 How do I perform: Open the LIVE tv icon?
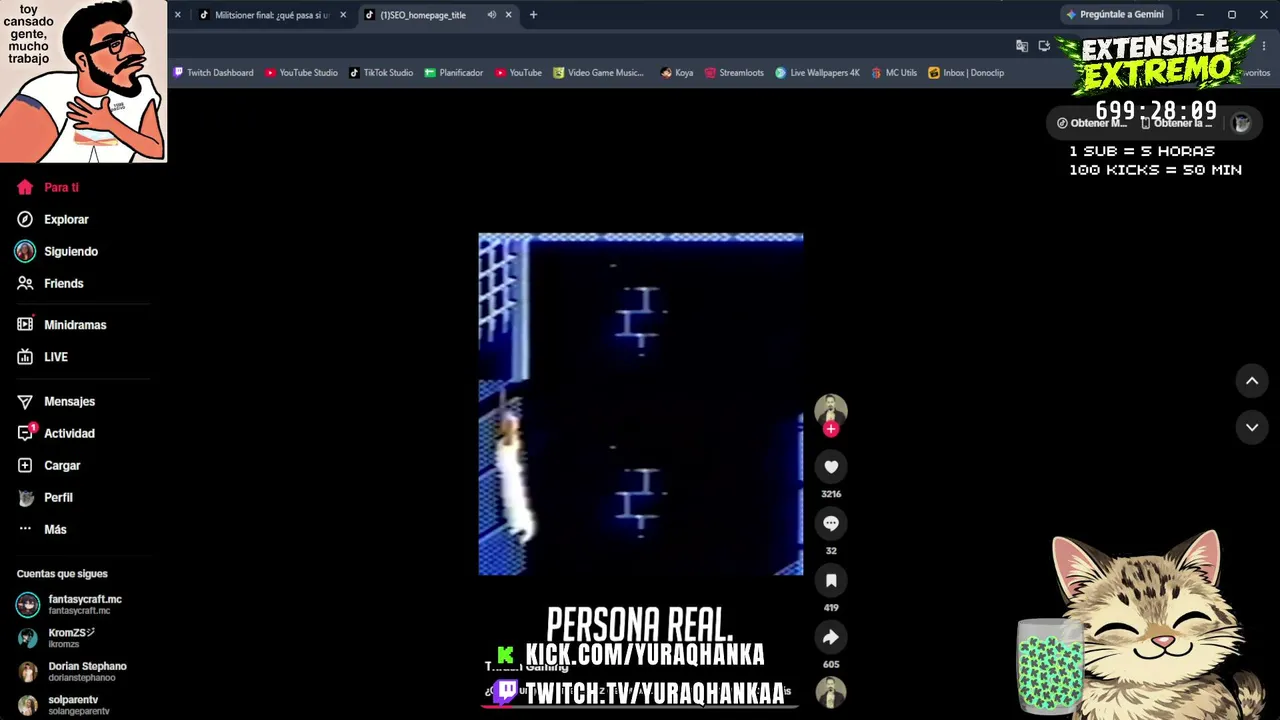click(x=25, y=357)
